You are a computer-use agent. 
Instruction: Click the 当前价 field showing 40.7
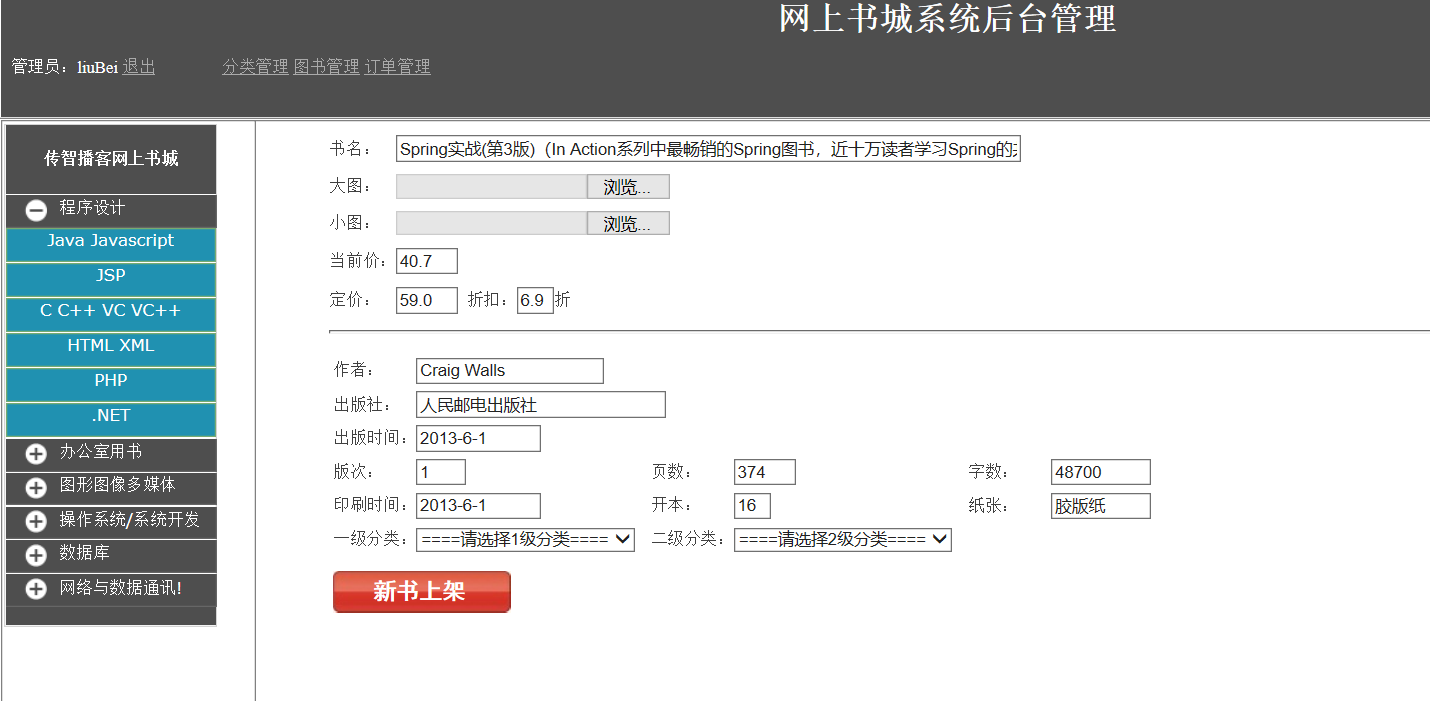point(427,261)
